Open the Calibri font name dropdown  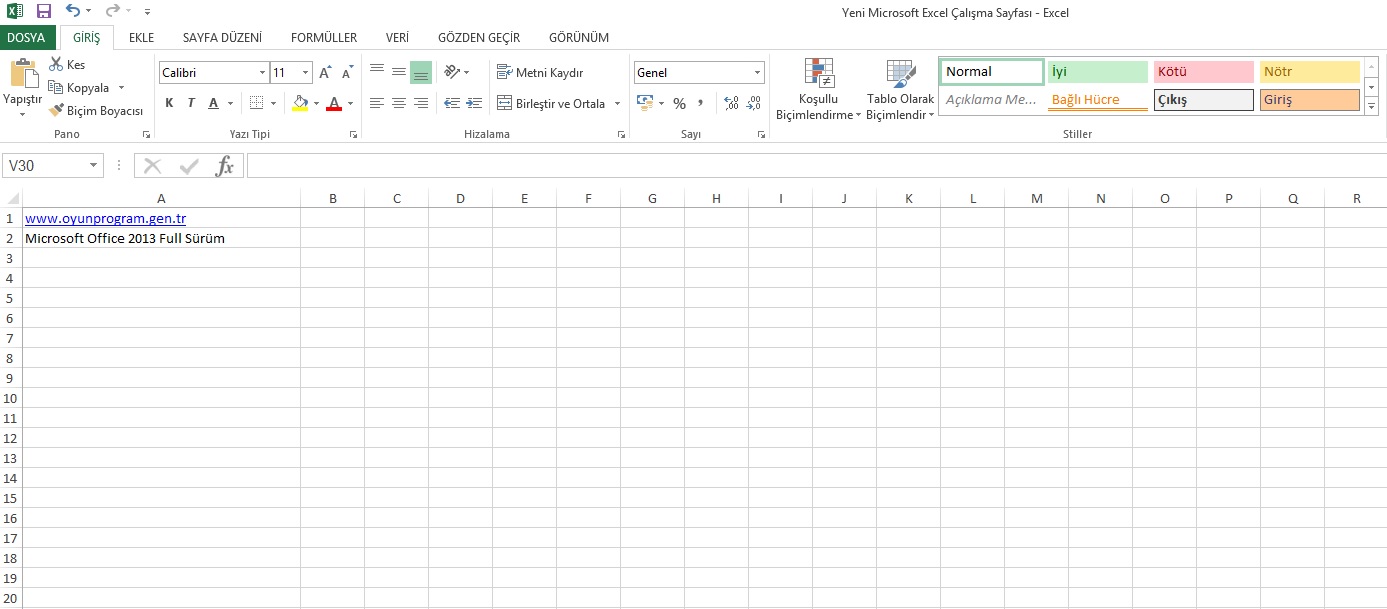262,73
